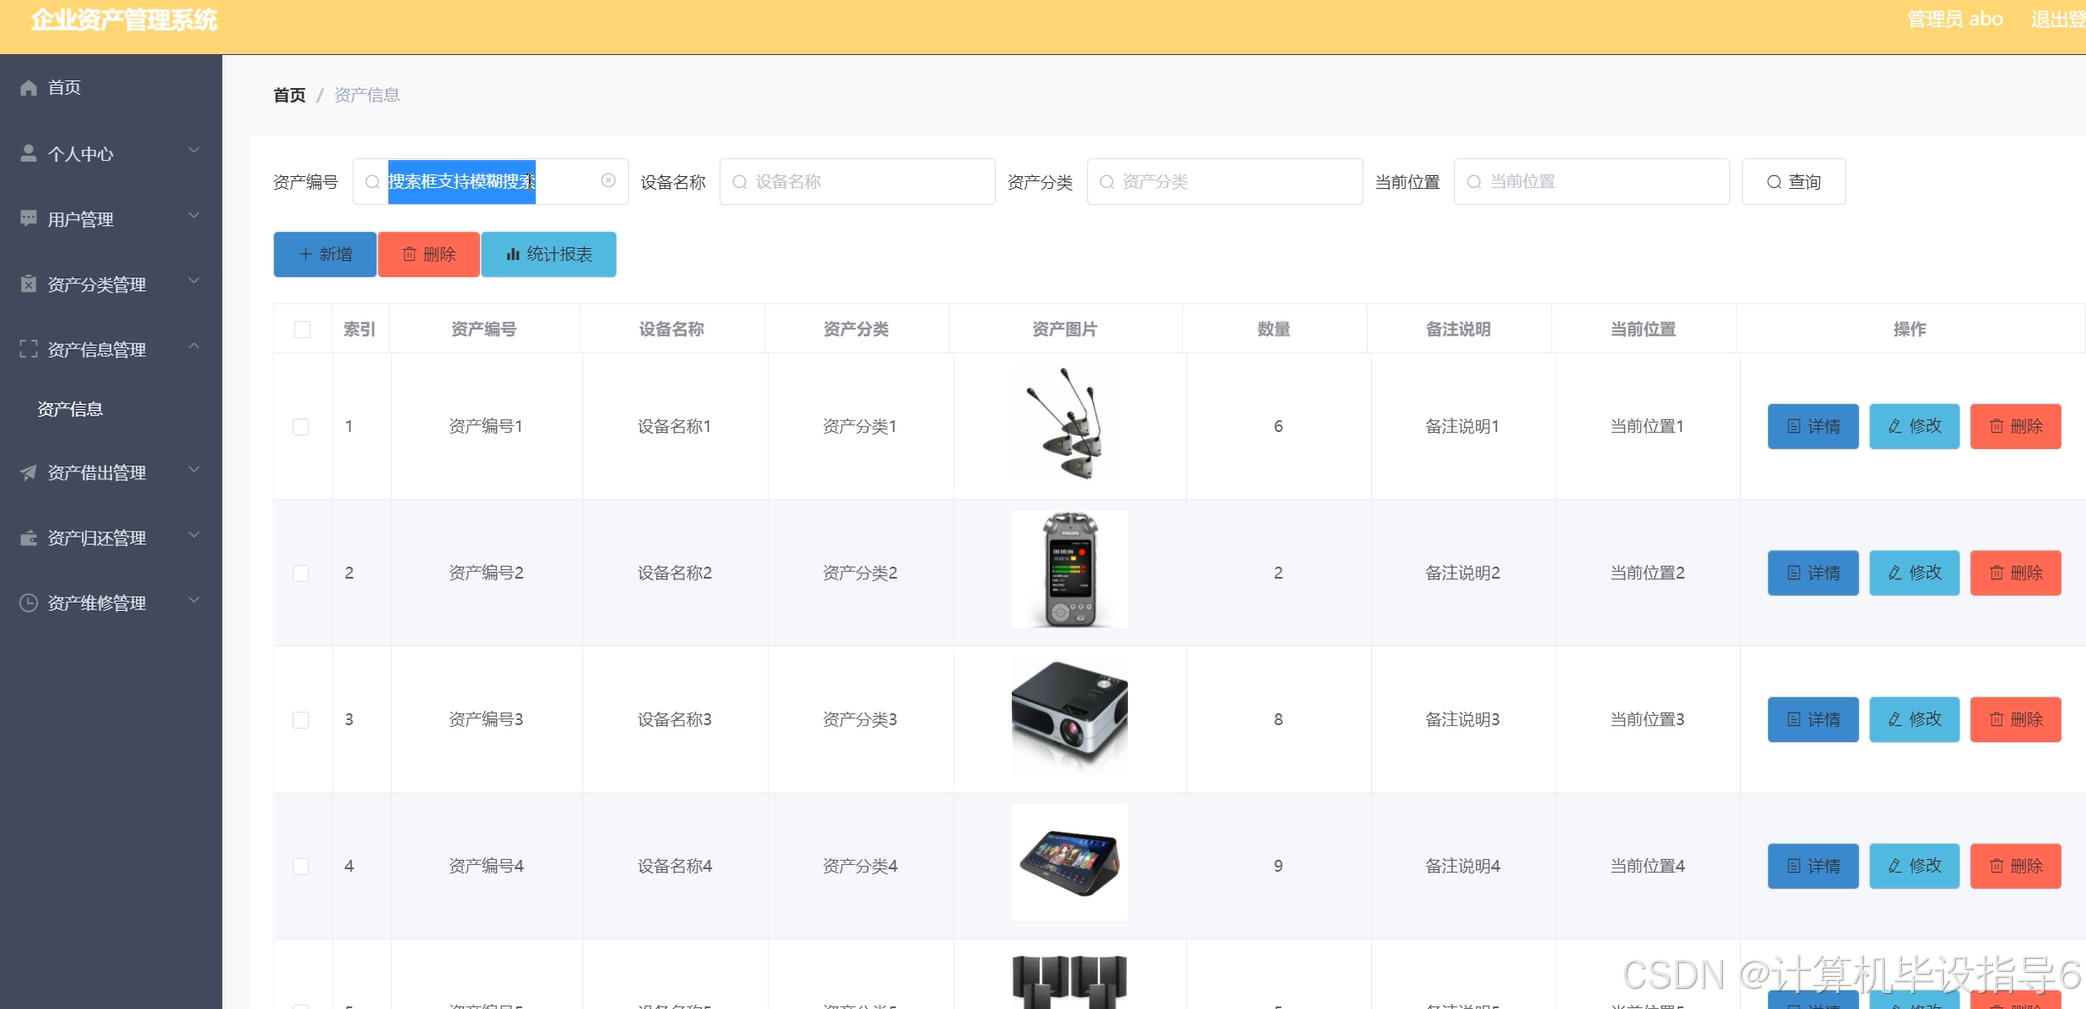Open the tablet device image in row 4
This screenshot has height=1009, width=2086.
click(x=1069, y=862)
